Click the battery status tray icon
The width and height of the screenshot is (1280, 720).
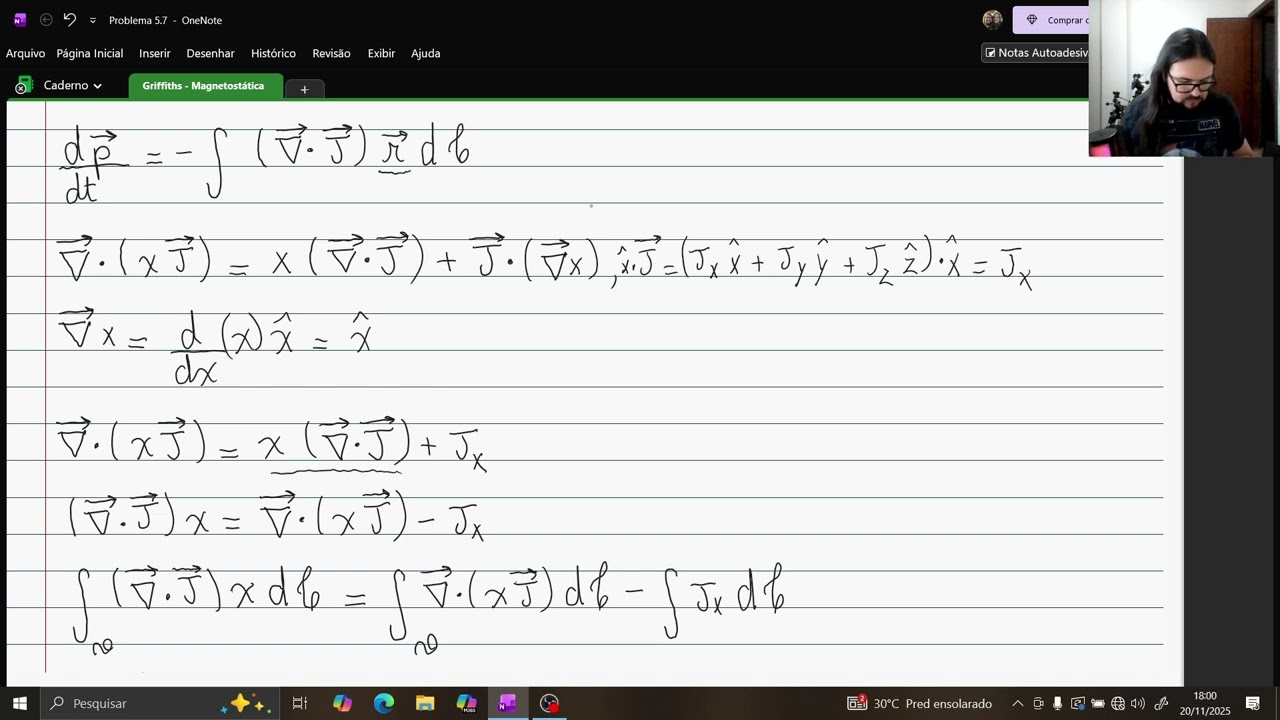point(1097,703)
